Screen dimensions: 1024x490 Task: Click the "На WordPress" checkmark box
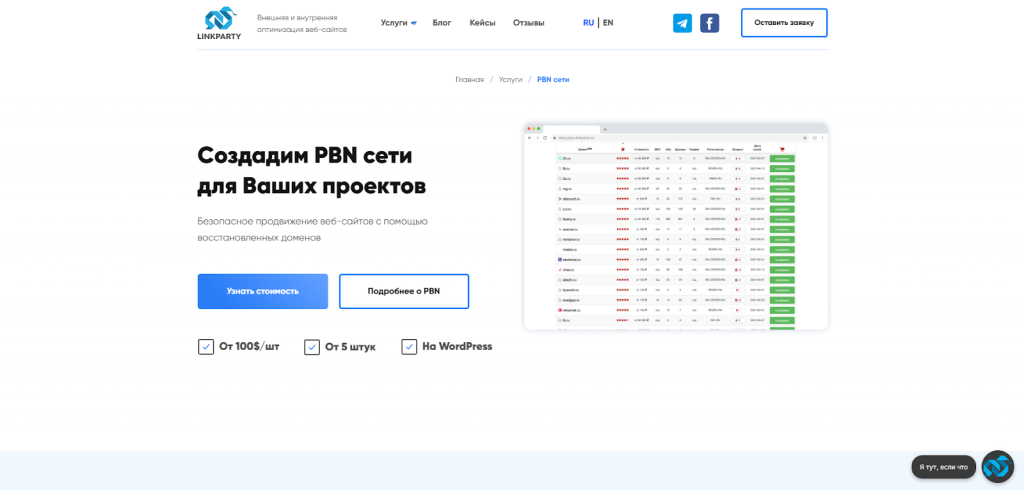pyautogui.click(x=409, y=347)
